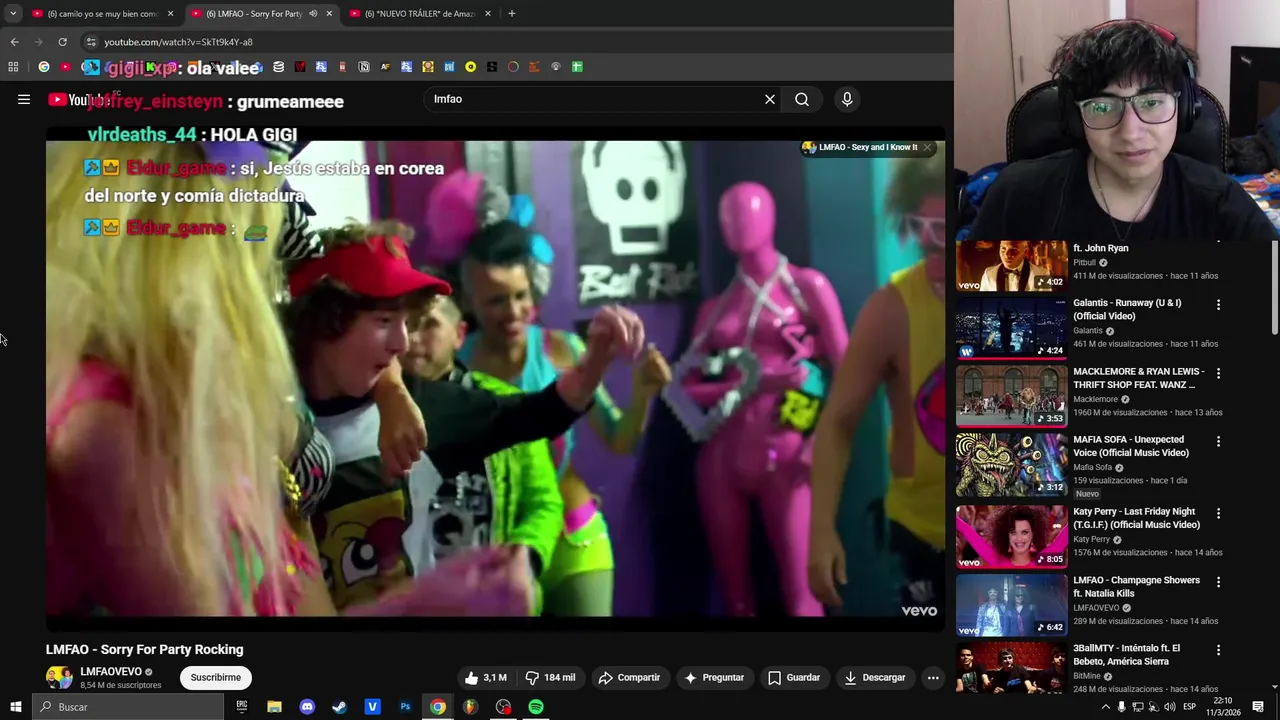Open the Katy Perry Last Friday Night thumbnail
The width and height of the screenshot is (1280, 720).
[x=1011, y=536]
